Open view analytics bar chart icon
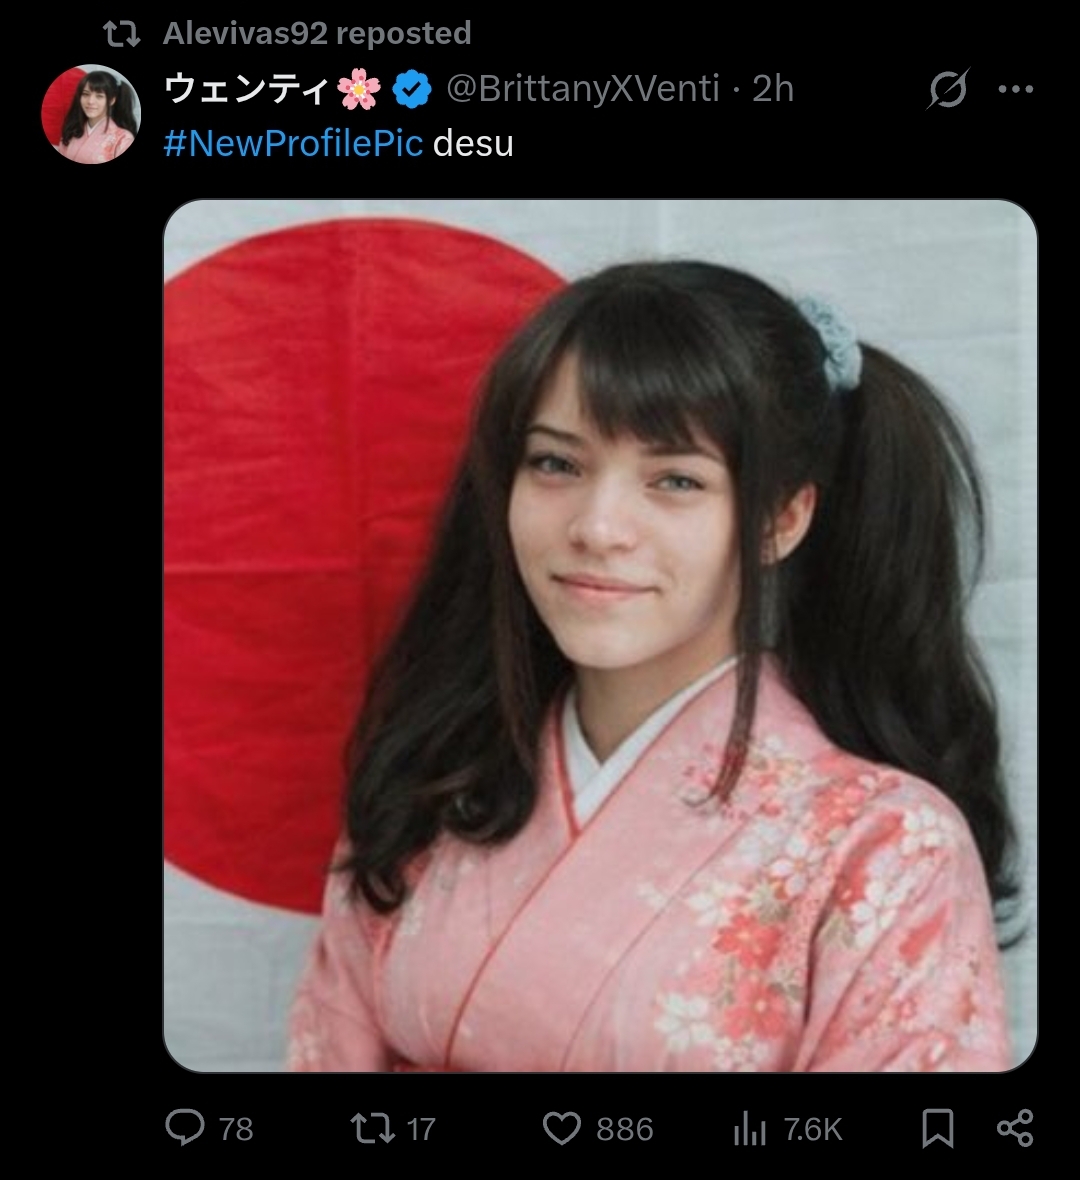The height and width of the screenshot is (1180, 1080). click(750, 1130)
